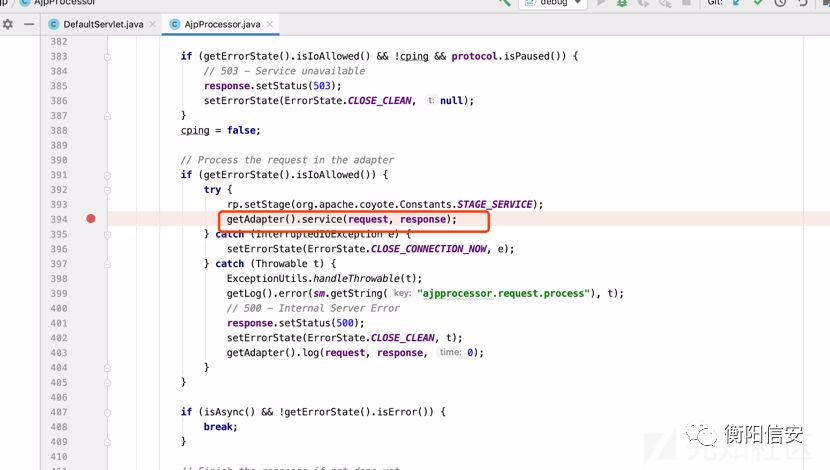Click rp.setStage call on line 393
Screen dimensions: 830x470
pos(385,204)
